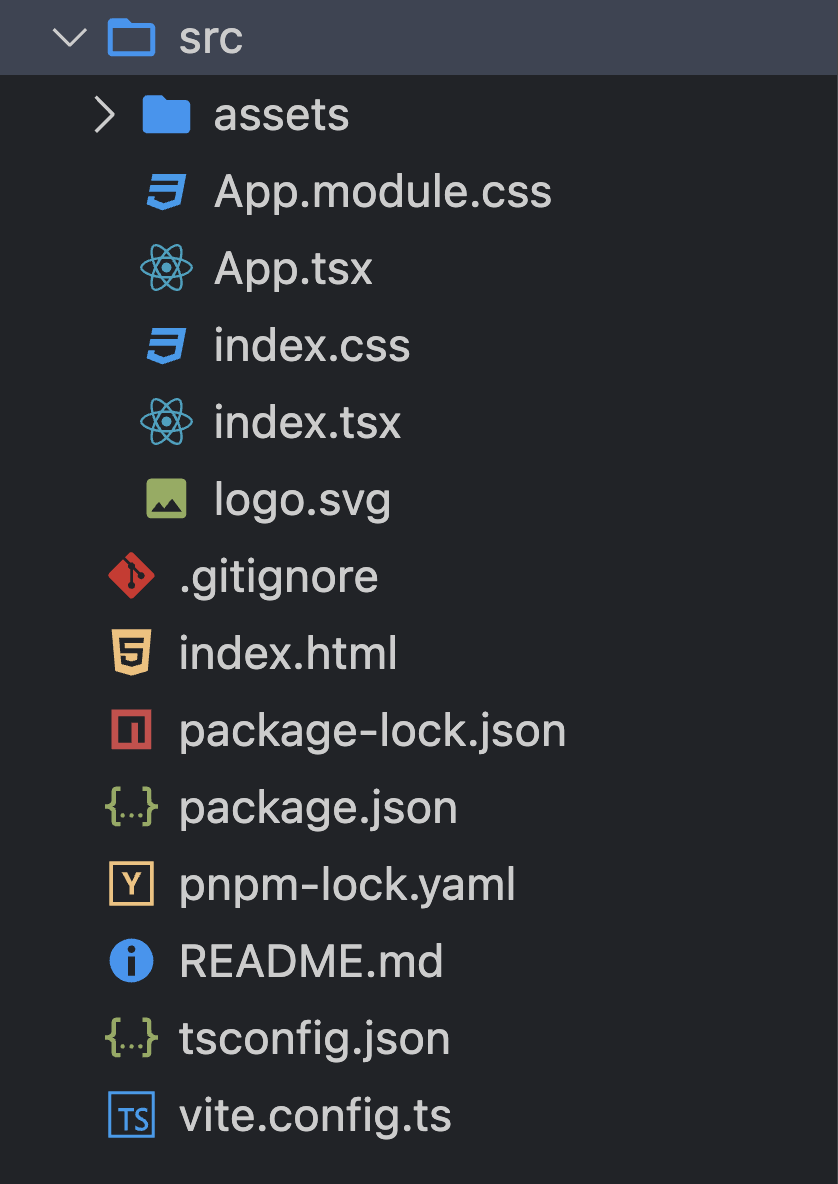Open the vite.config.ts file
This screenshot has height=1184, width=838.
click(x=315, y=1116)
